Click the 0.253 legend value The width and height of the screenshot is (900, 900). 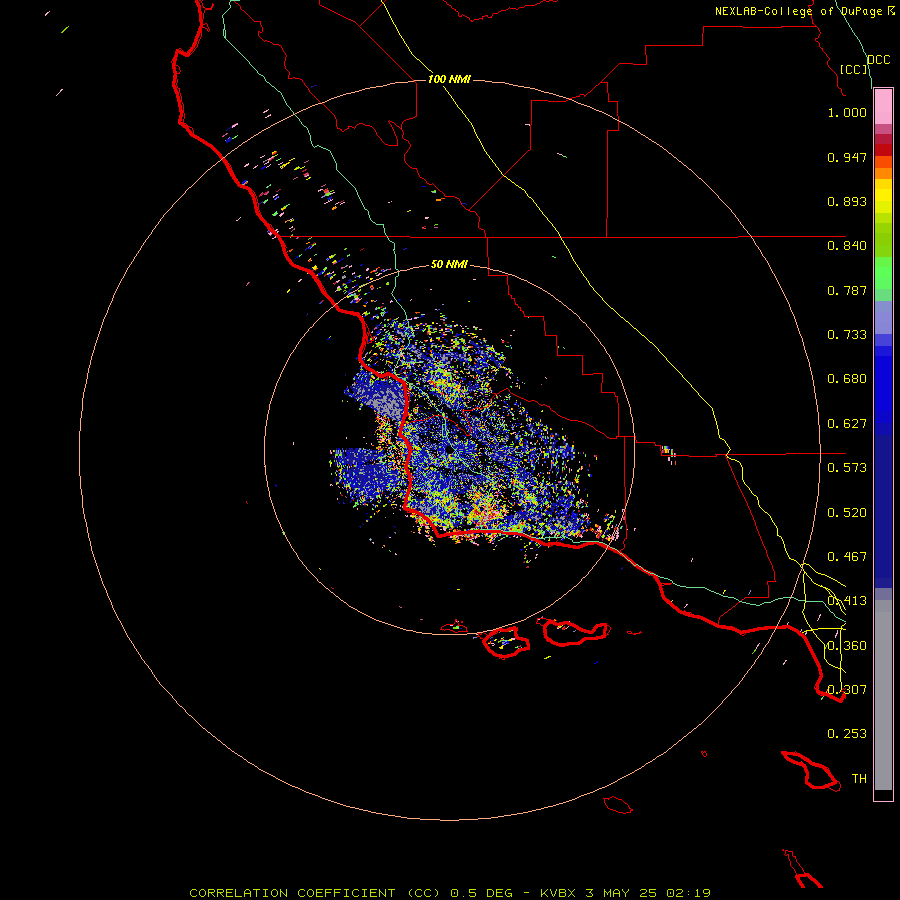(x=847, y=734)
